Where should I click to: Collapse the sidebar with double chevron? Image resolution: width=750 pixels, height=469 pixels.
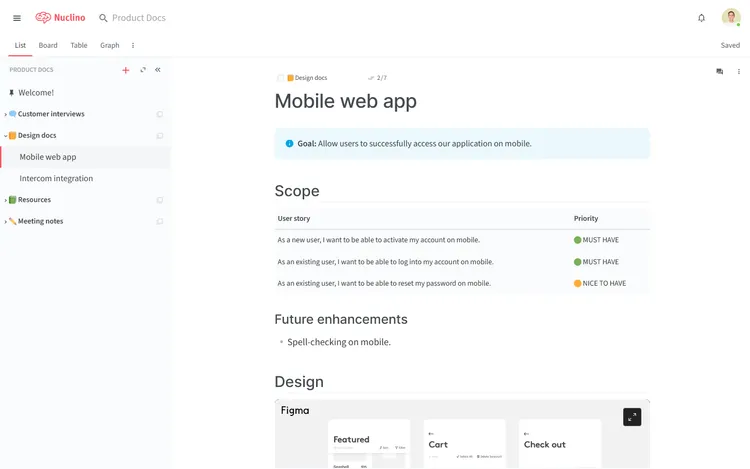[158, 70]
